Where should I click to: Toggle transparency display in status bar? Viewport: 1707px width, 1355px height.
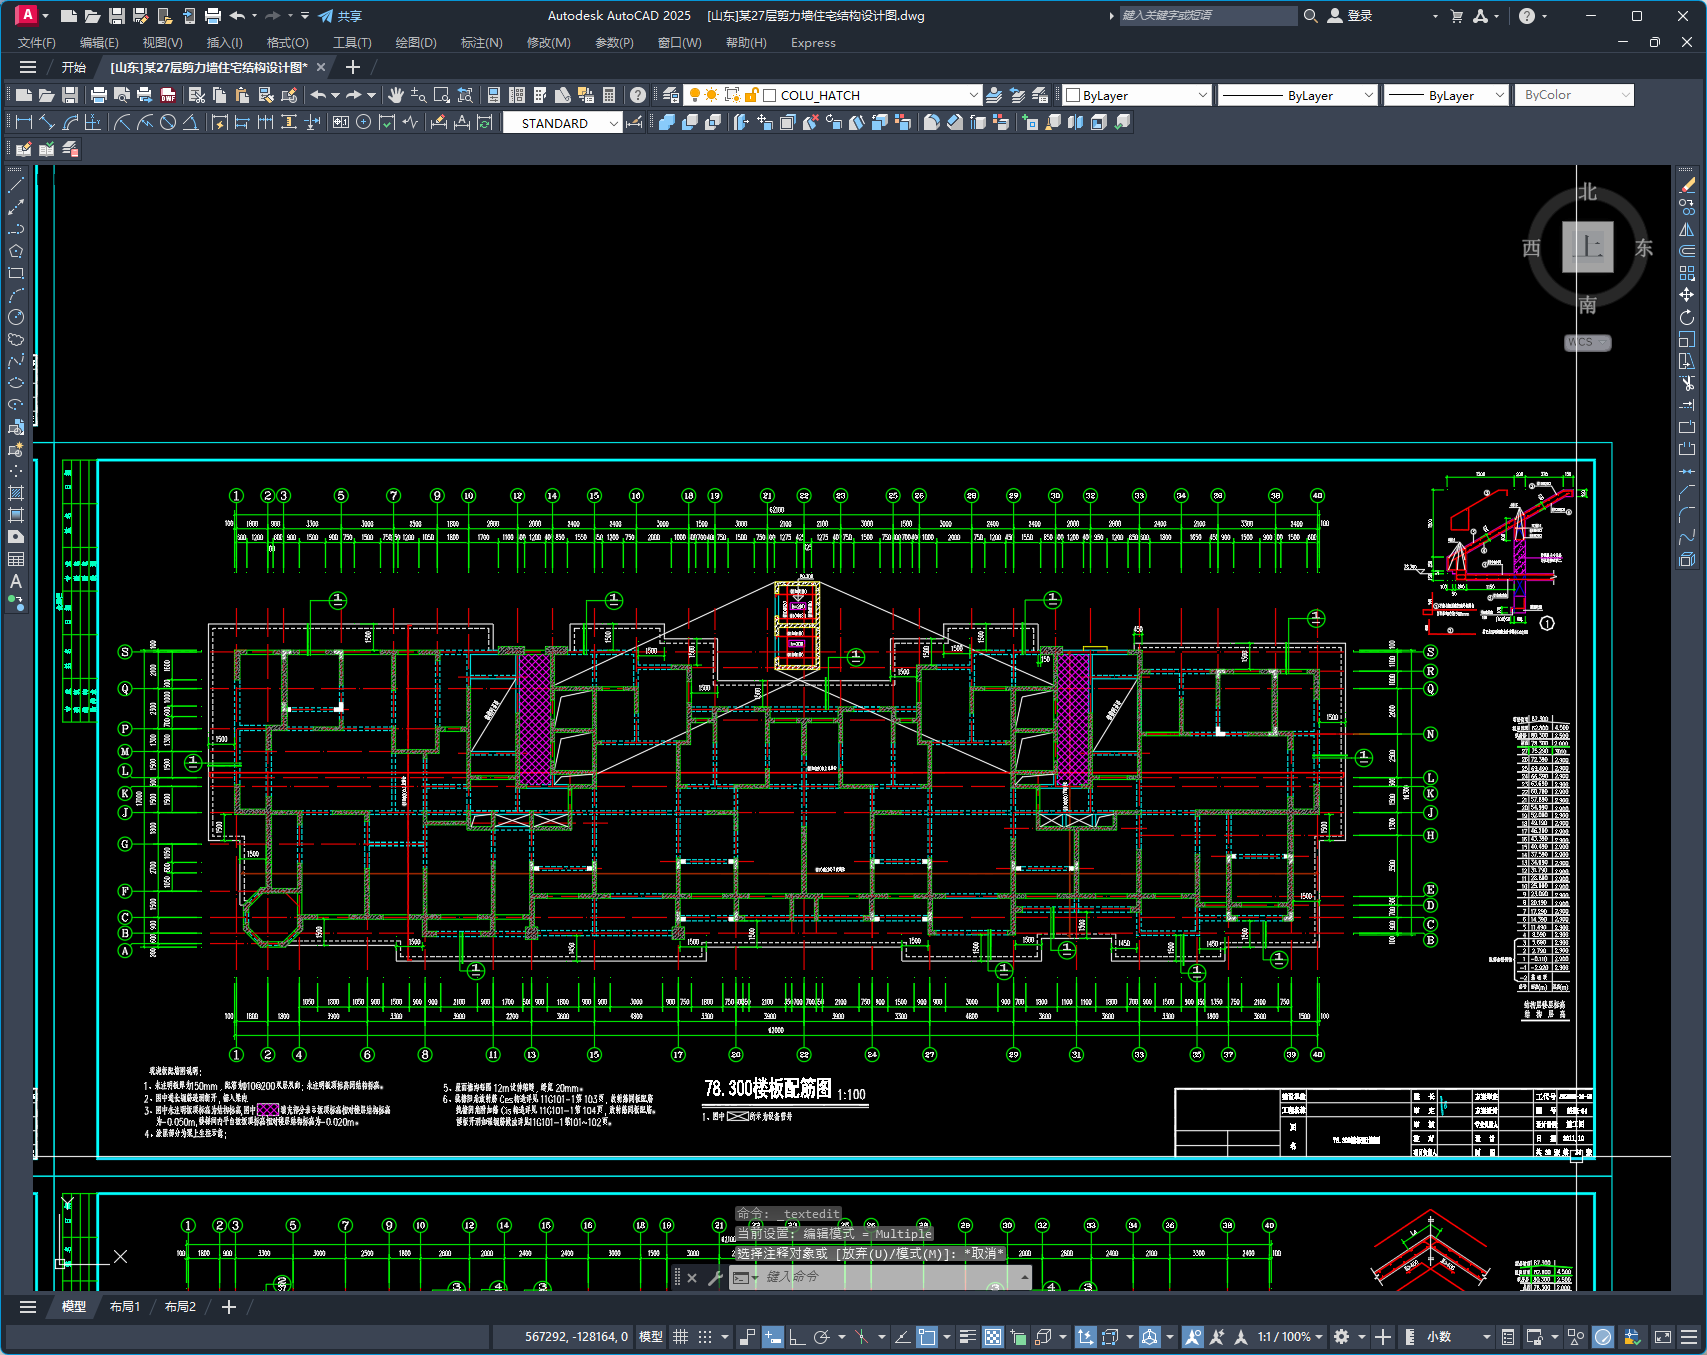click(x=993, y=1337)
